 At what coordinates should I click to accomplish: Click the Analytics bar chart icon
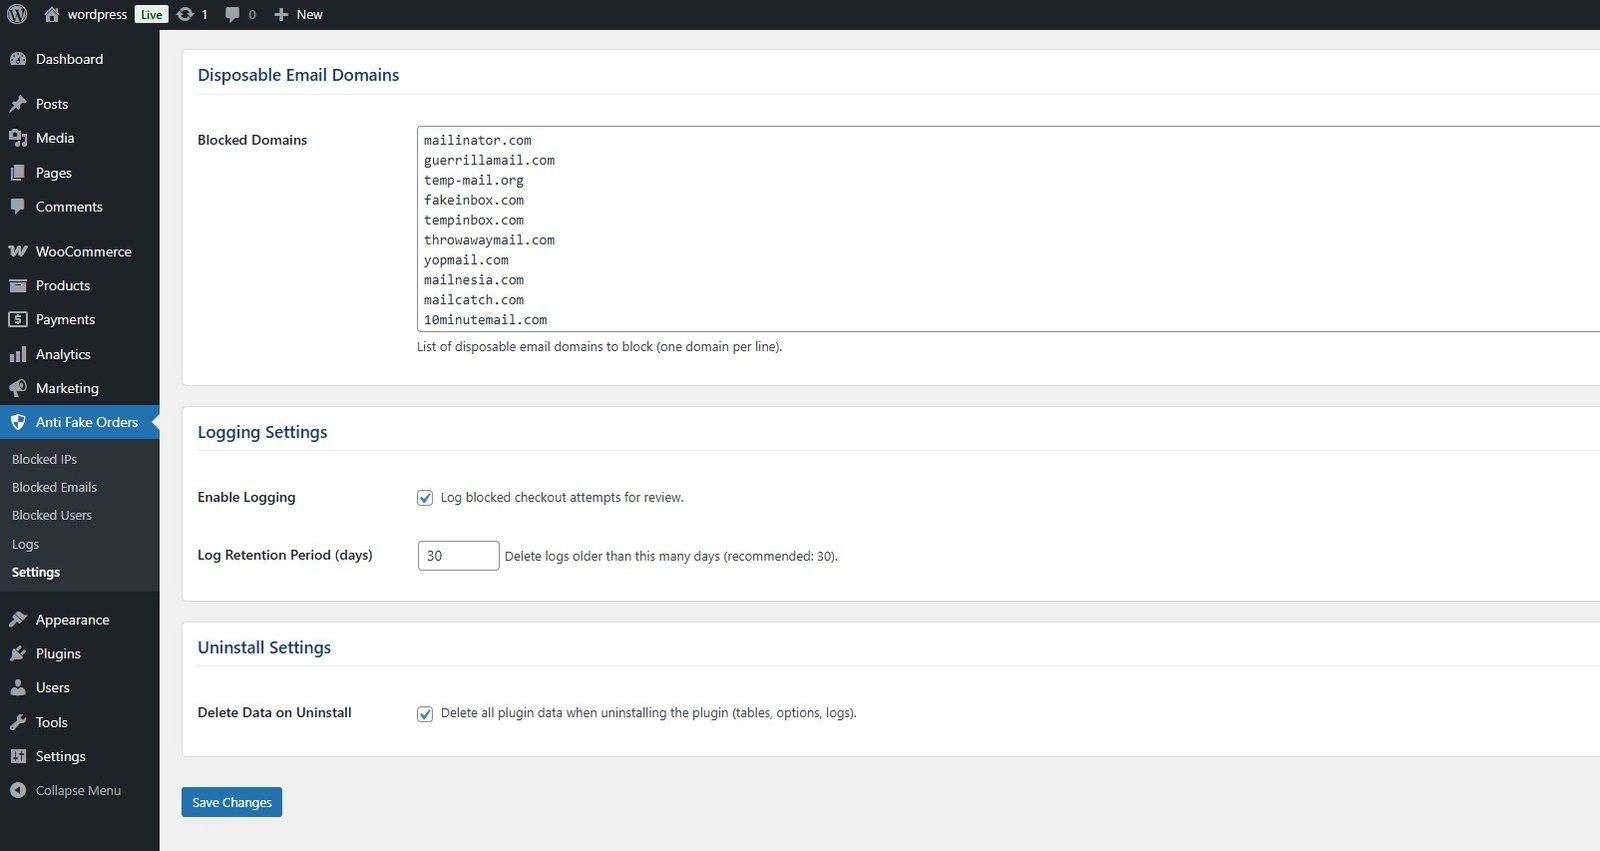coord(17,354)
